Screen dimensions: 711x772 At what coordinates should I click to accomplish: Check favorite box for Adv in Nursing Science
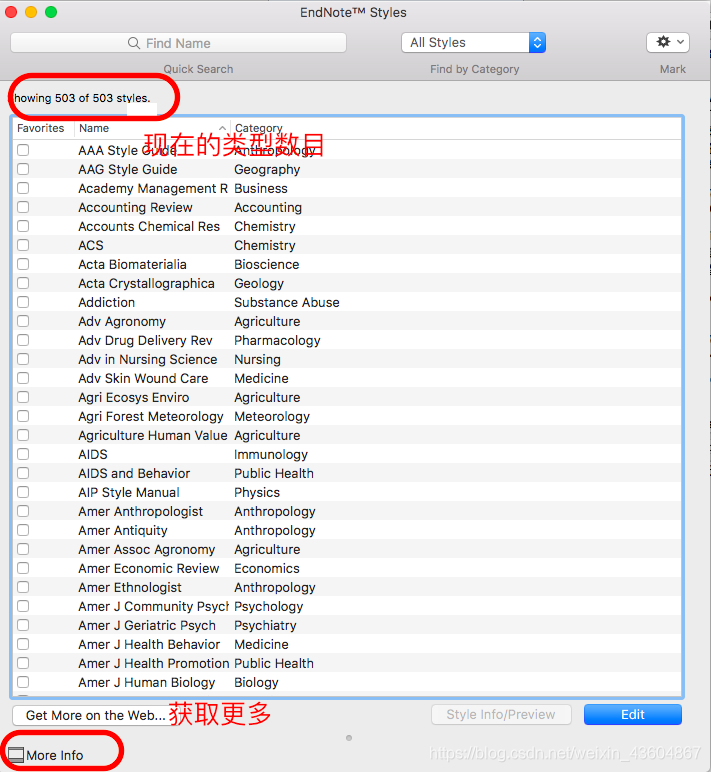pyautogui.click(x=23, y=359)
